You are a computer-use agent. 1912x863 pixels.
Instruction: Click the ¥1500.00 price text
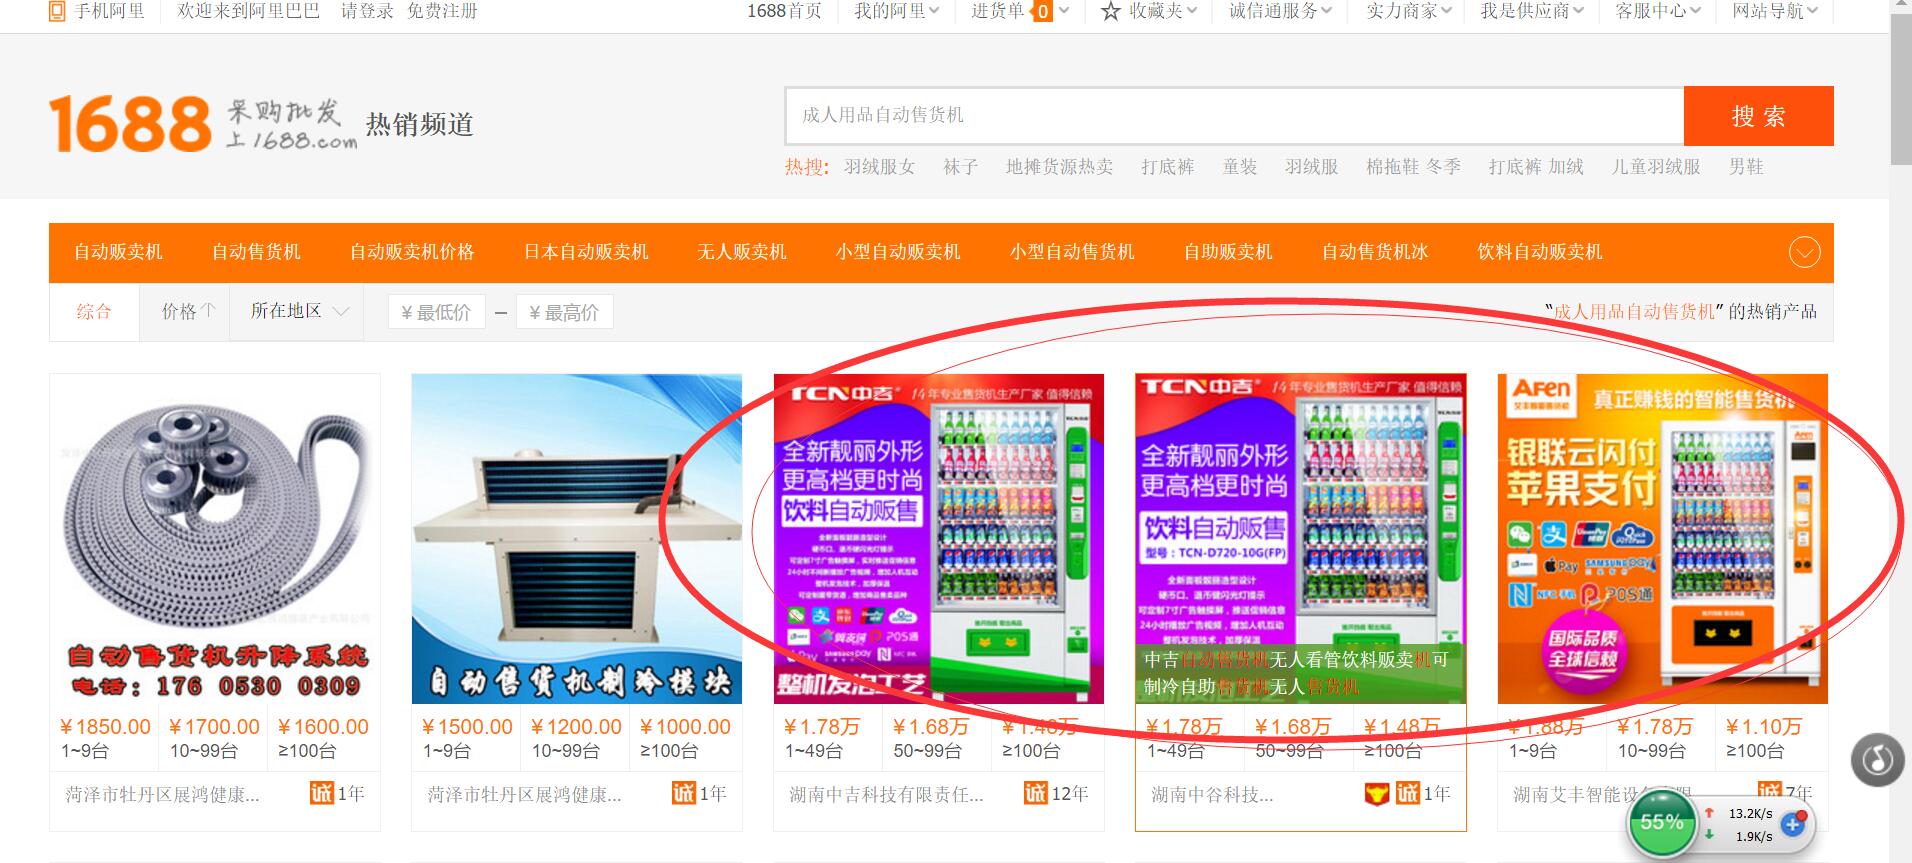pos(467,727)
